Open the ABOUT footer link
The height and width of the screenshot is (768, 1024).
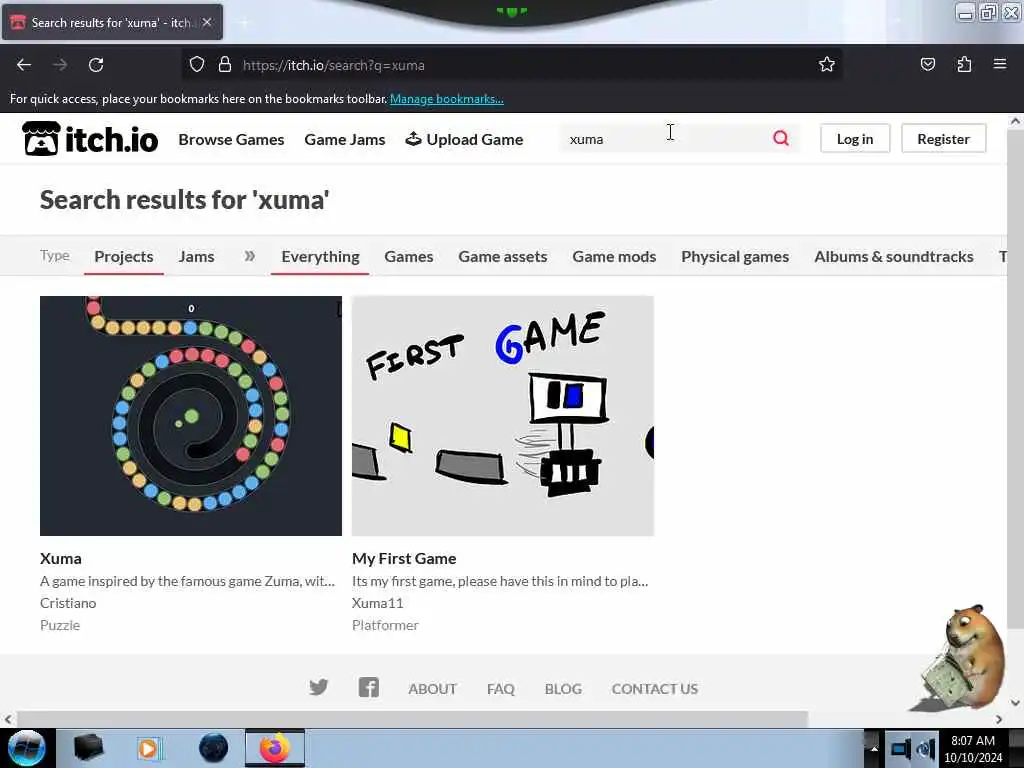coord(432,688)
